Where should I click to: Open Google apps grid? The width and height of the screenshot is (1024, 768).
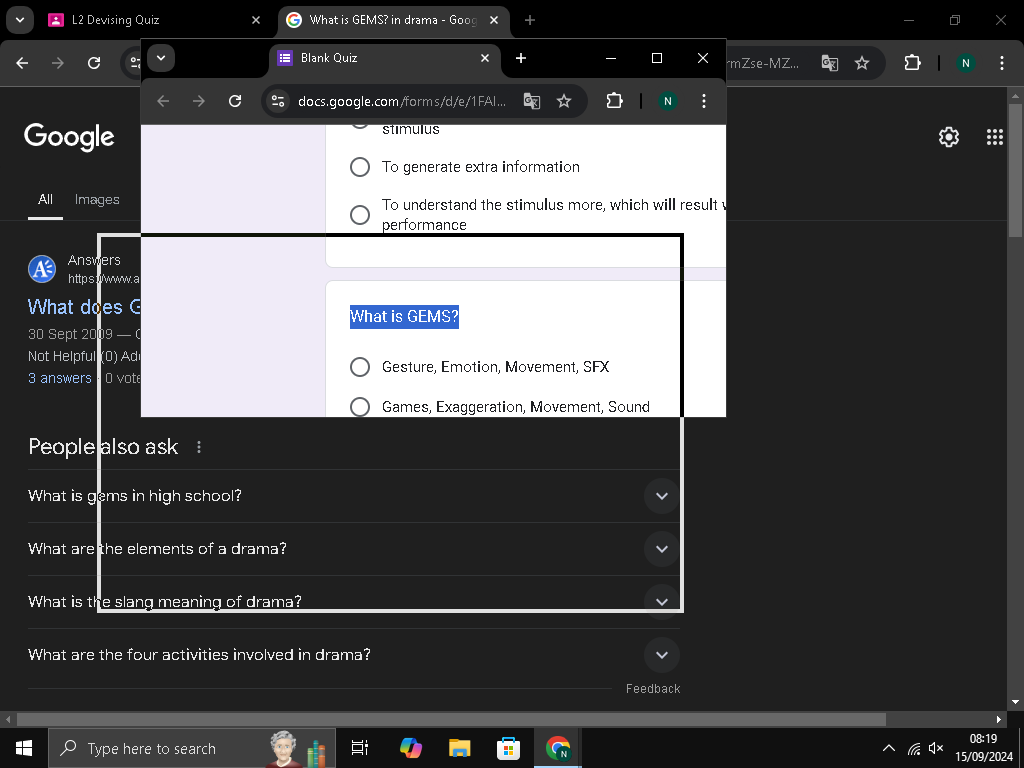(x=995, y=137)
